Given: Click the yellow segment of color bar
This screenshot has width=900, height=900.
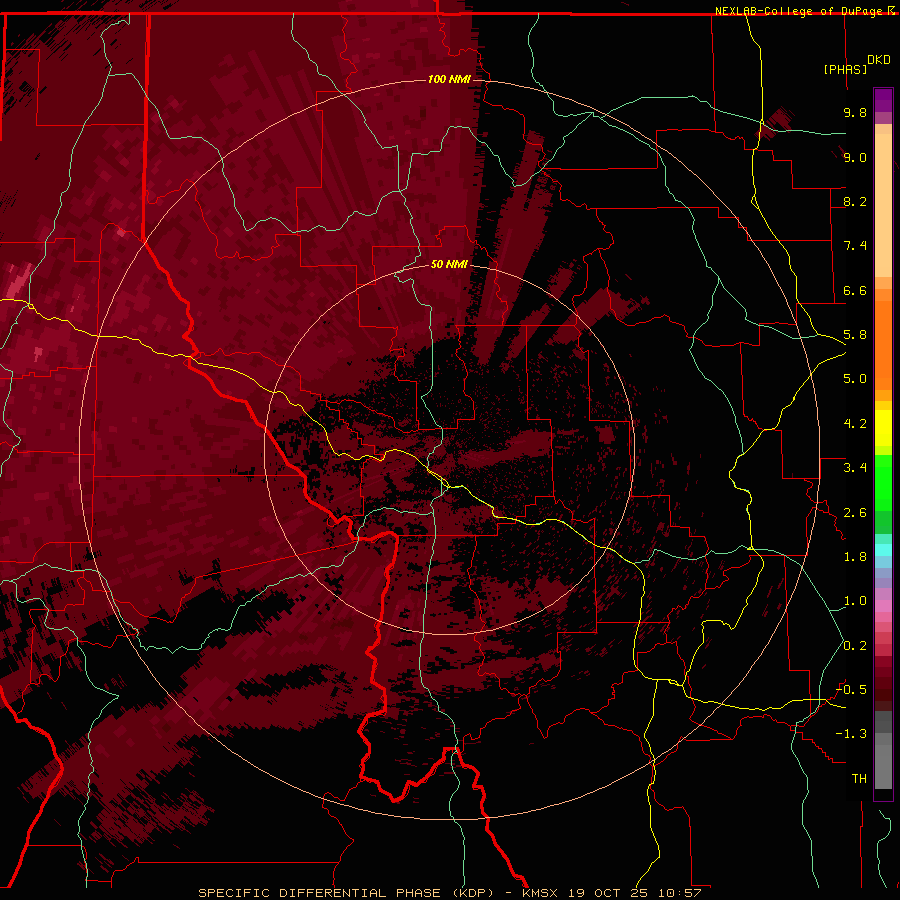Looking at the screenshot, I should 883,428.
